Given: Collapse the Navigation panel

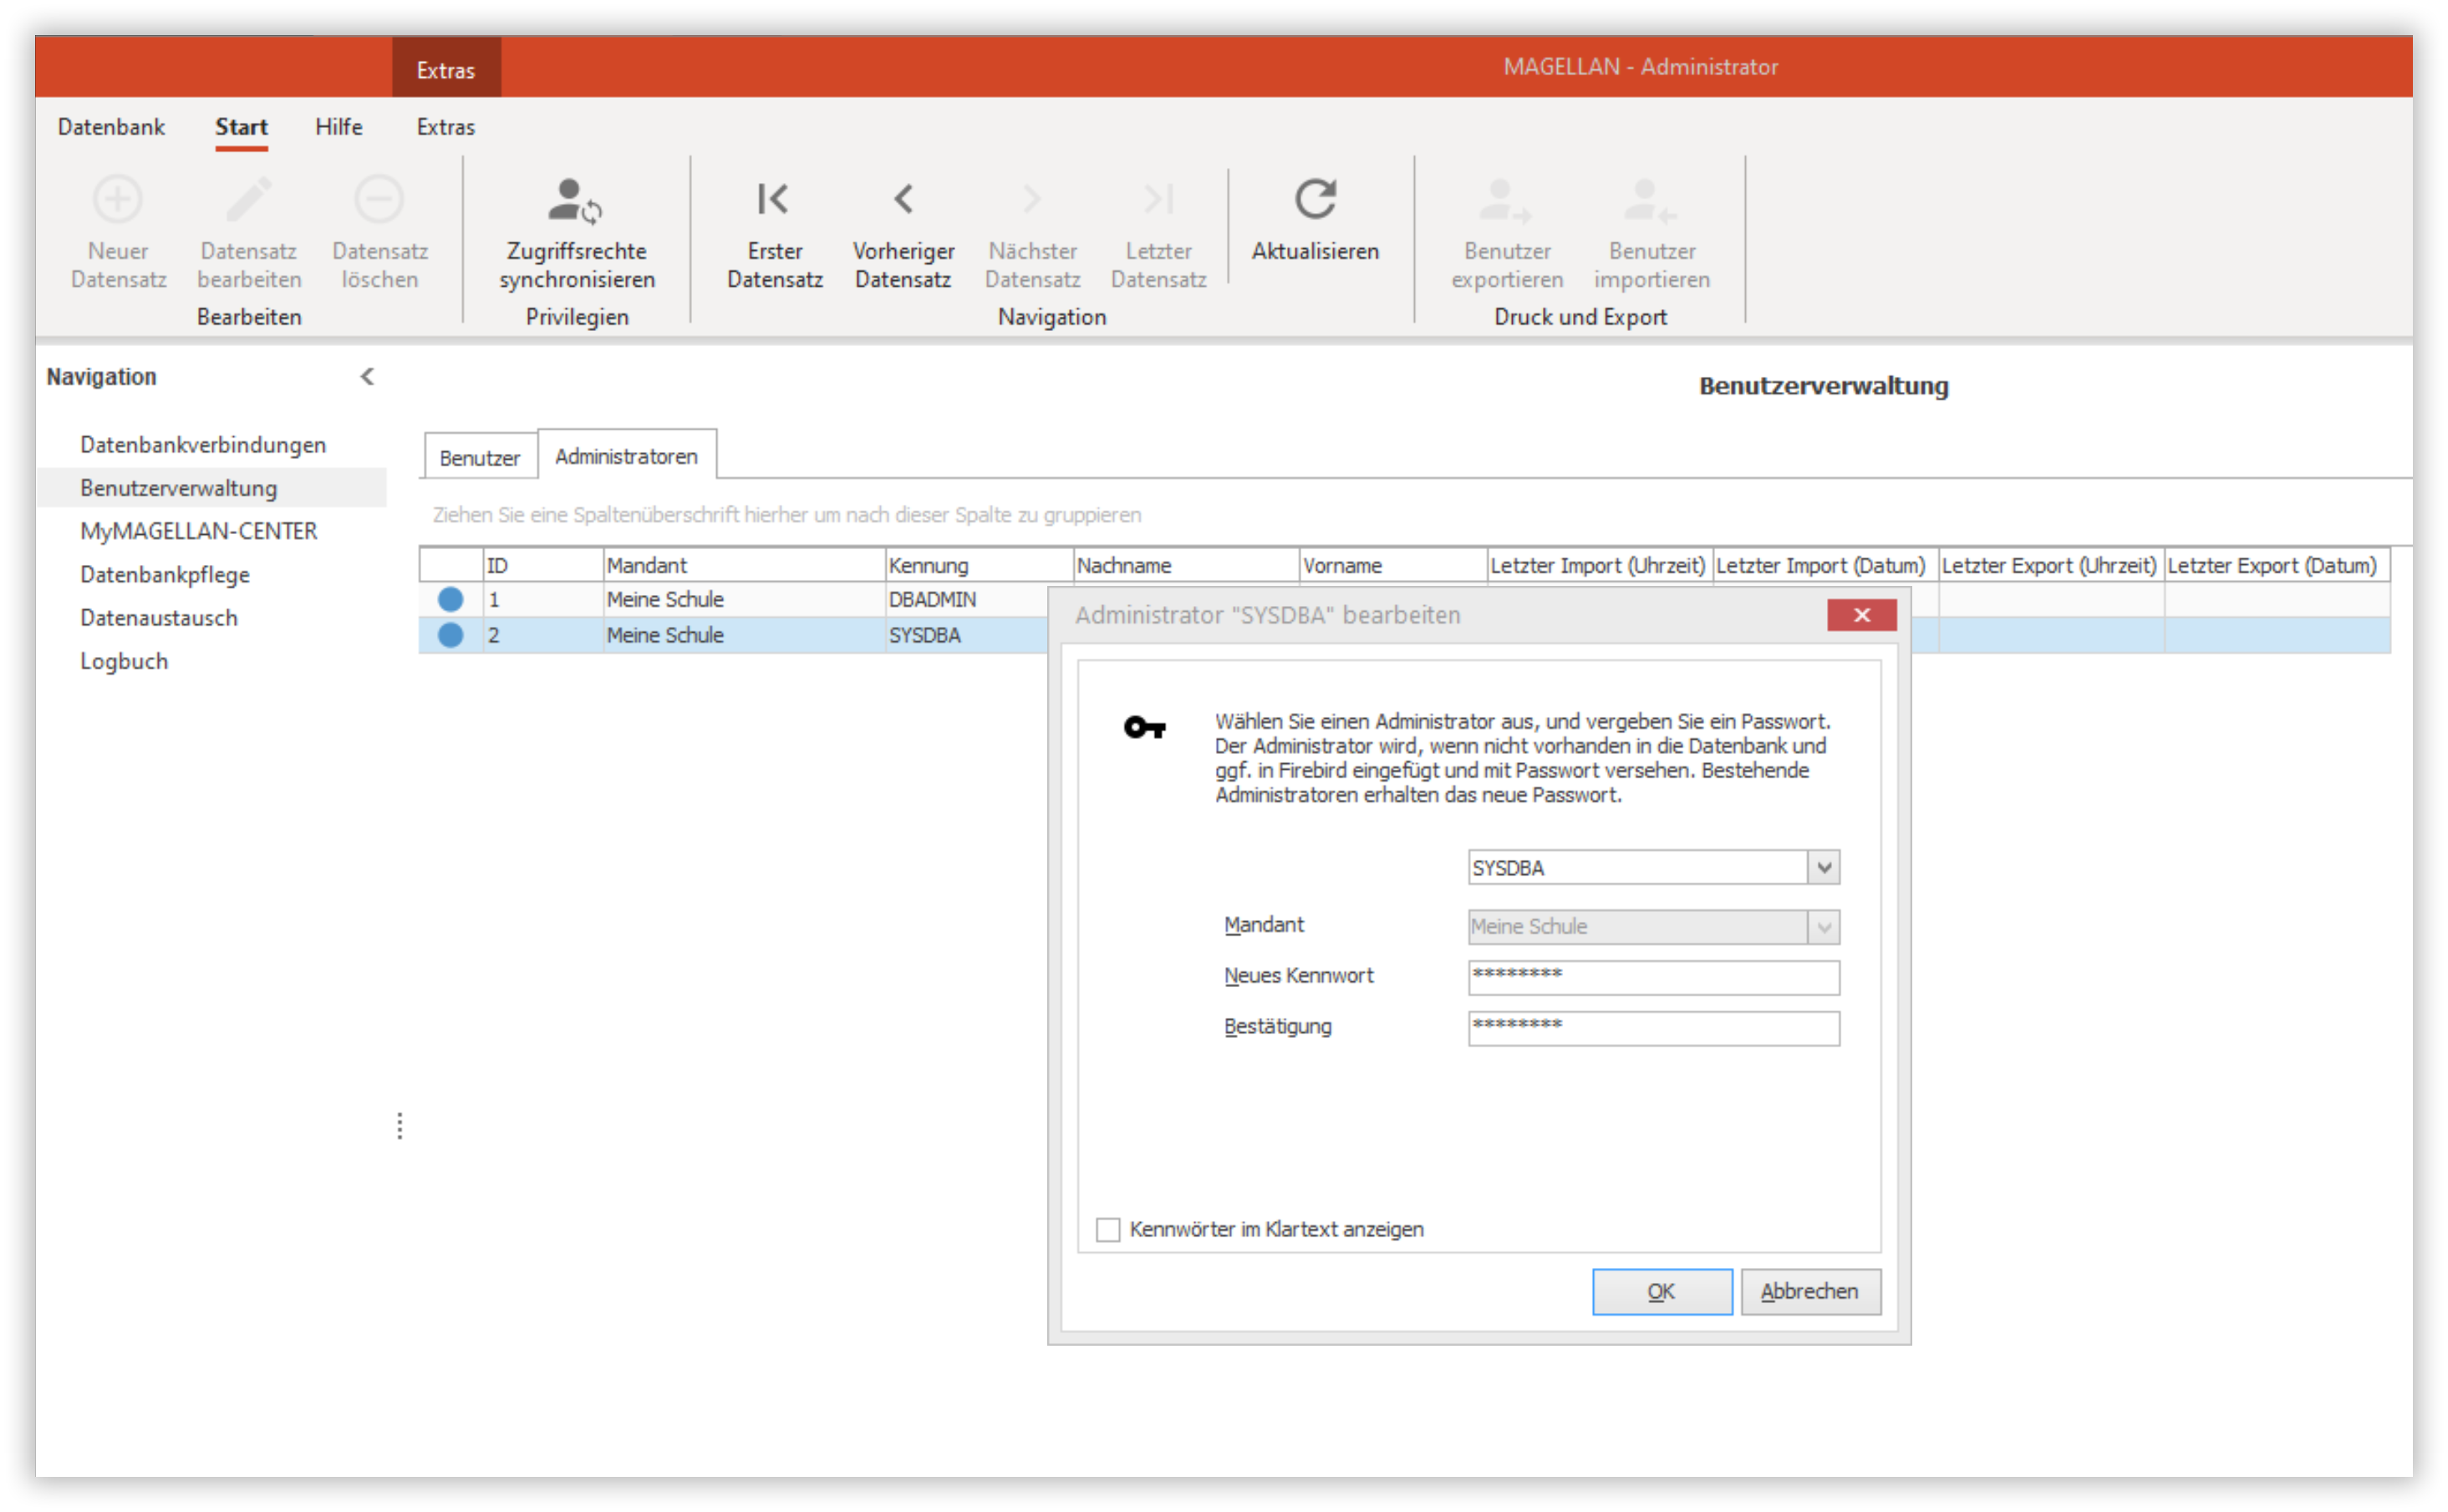Looking at the screenshot, I should pyautogui.click(x=367, y=376).
